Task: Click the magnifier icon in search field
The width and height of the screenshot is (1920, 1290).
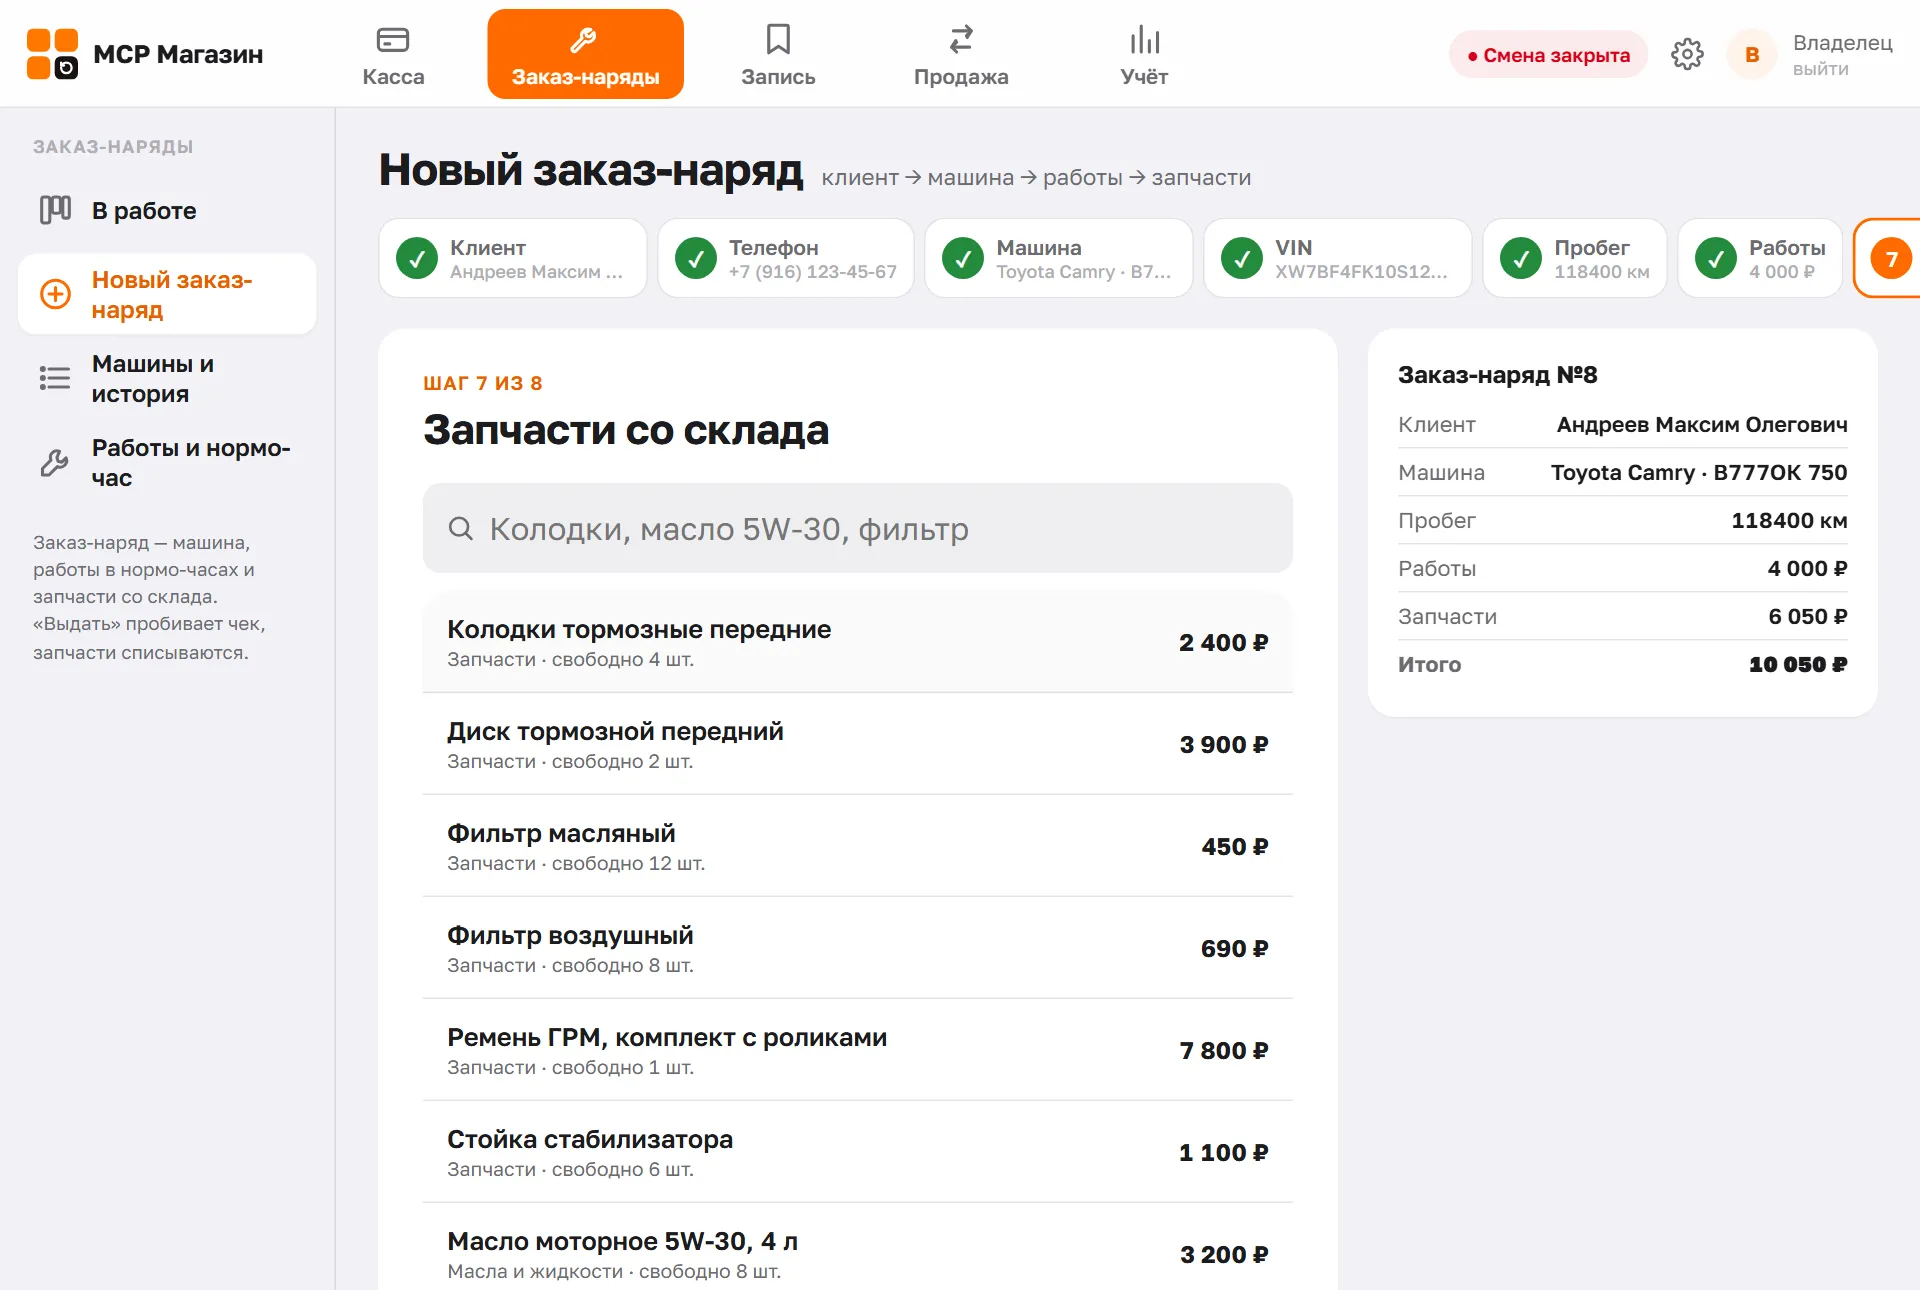Action: click(460, 528)
